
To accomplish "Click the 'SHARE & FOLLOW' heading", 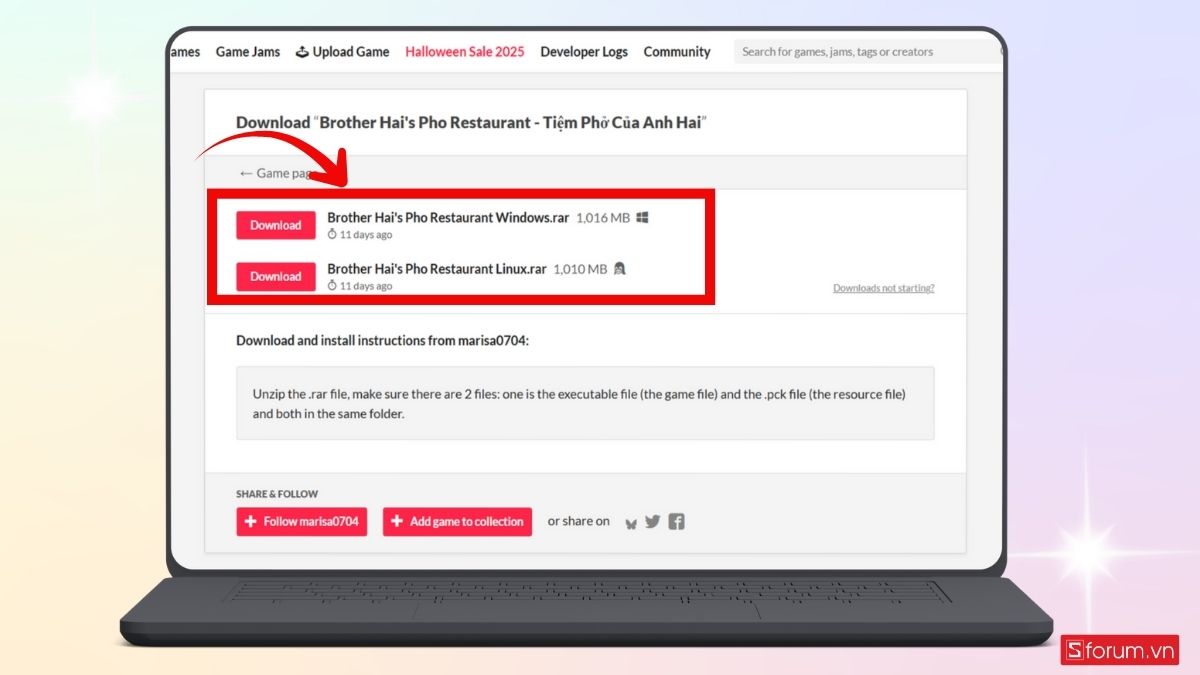I will [277, 494].
